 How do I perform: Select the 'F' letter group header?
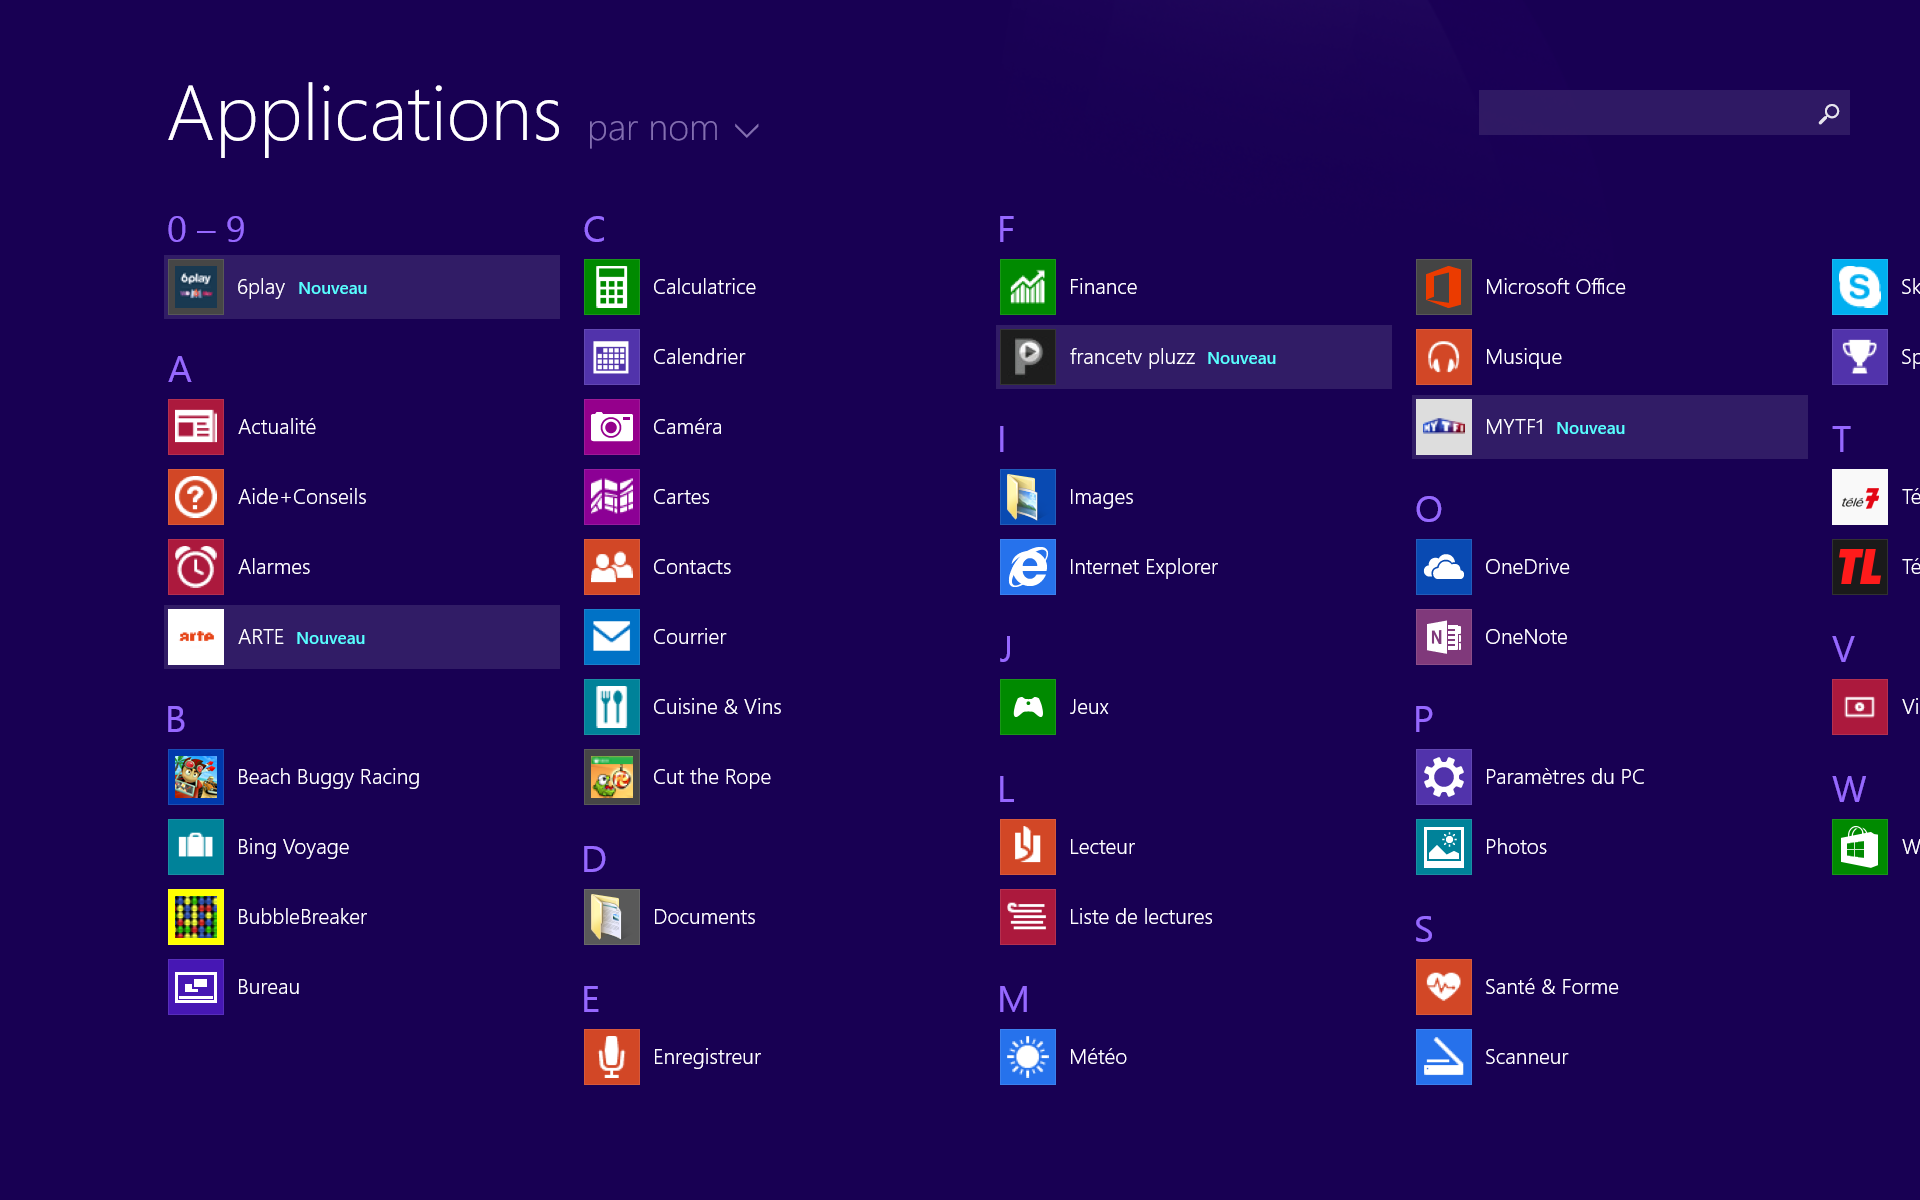(x=1006, y=230)
